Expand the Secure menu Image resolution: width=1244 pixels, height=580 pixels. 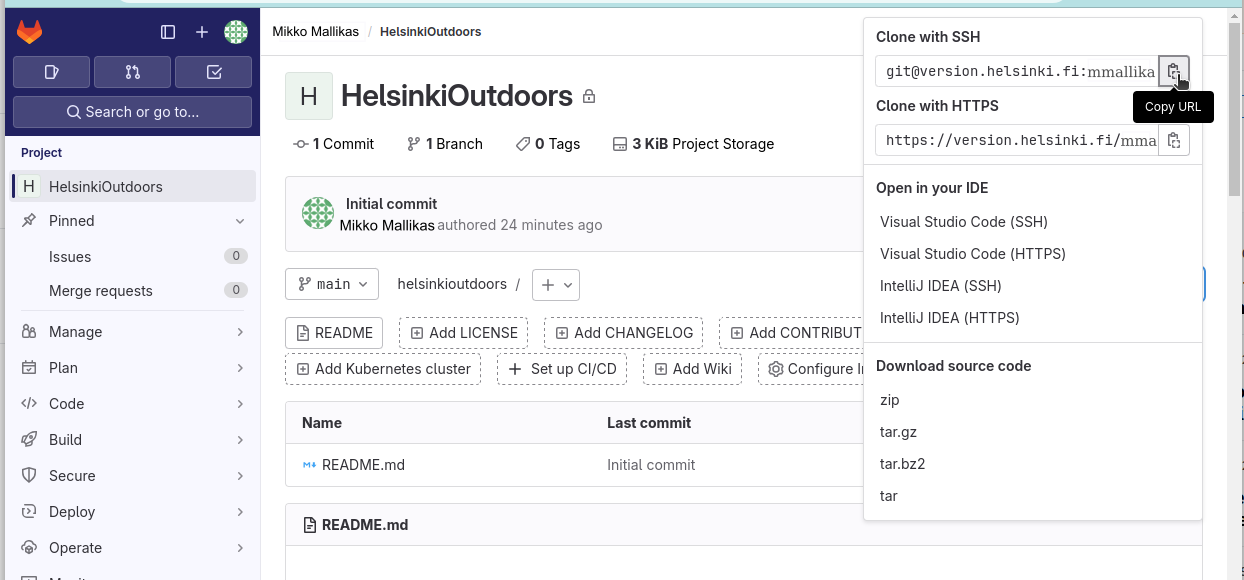[x=133, y=476]
